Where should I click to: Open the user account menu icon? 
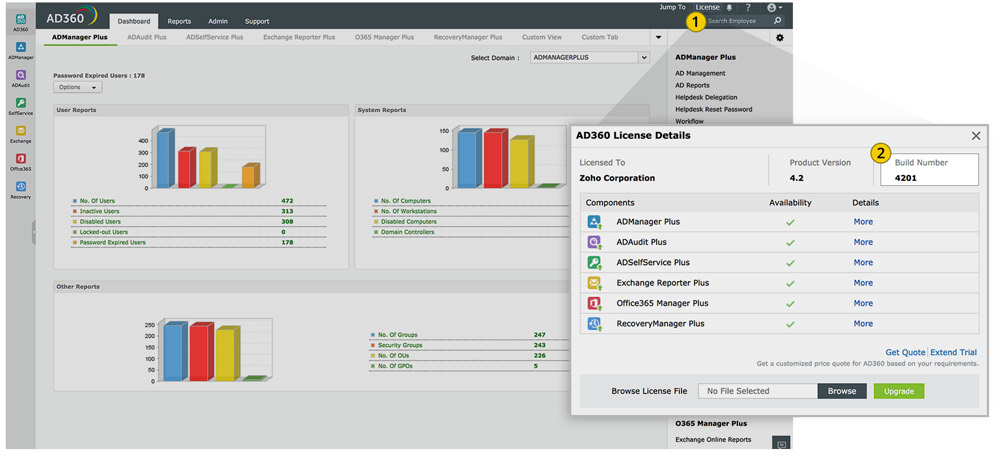point(775,8)
